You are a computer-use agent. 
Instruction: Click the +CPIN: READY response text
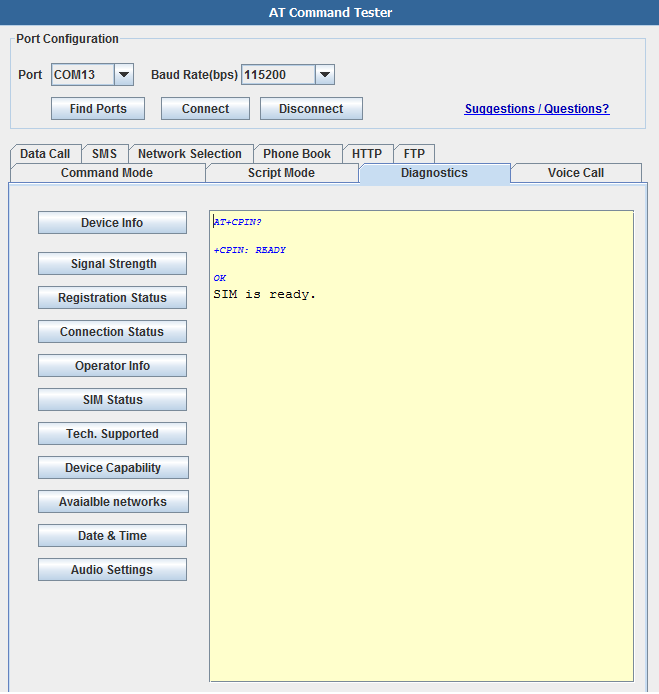[250, 250]
